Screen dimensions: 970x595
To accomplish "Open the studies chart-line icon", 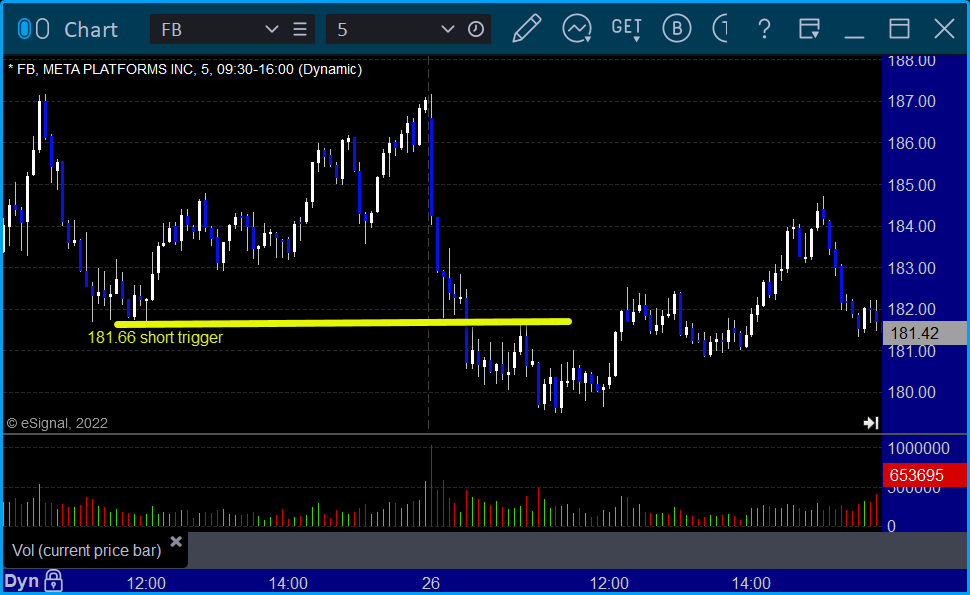I will click(x=577, y=28).
